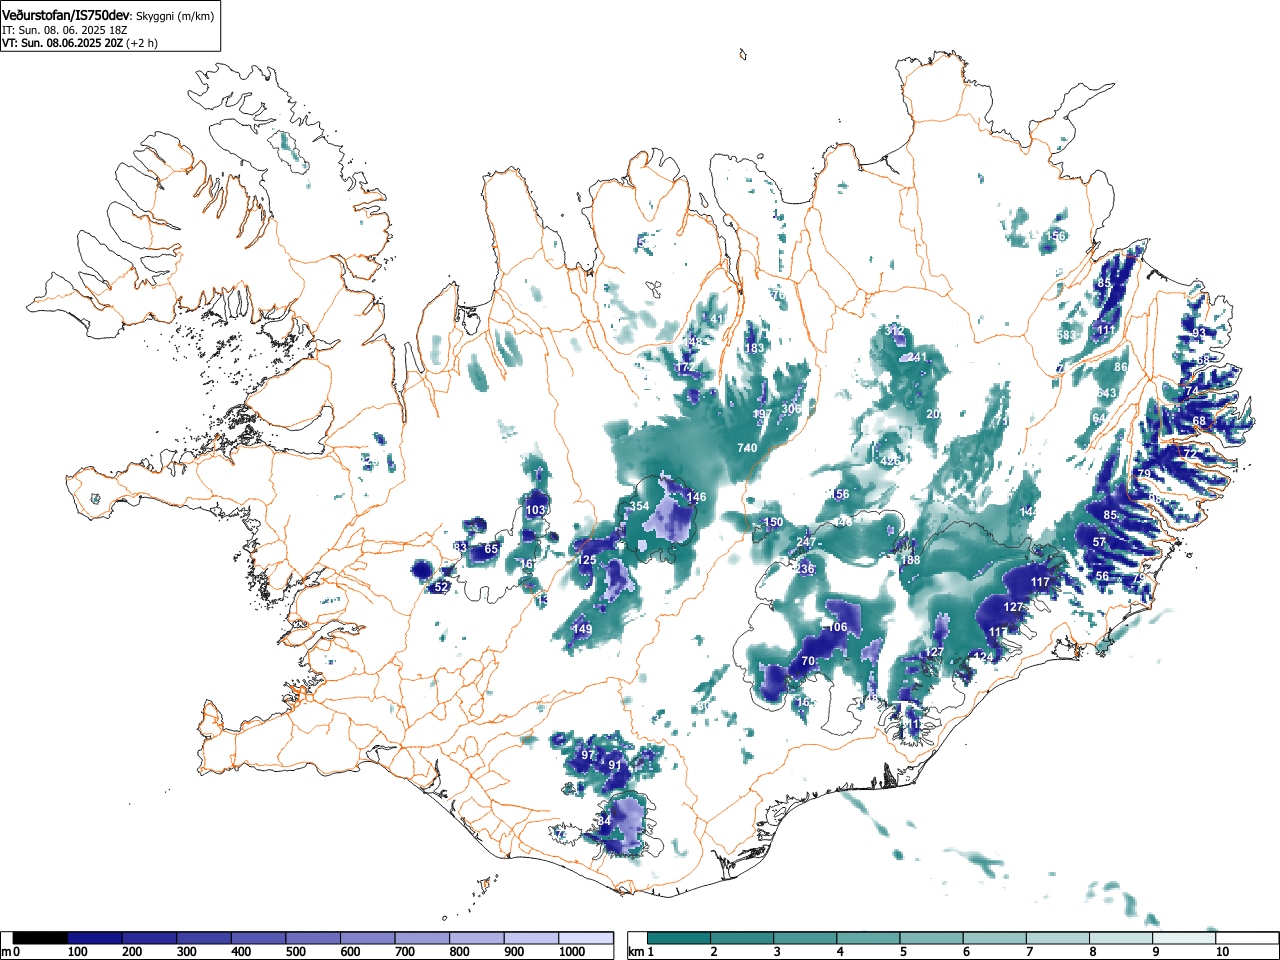Click the '124' visibility value on the map
This screenshot has height=960, width=1280.
[x=985, y=657]
